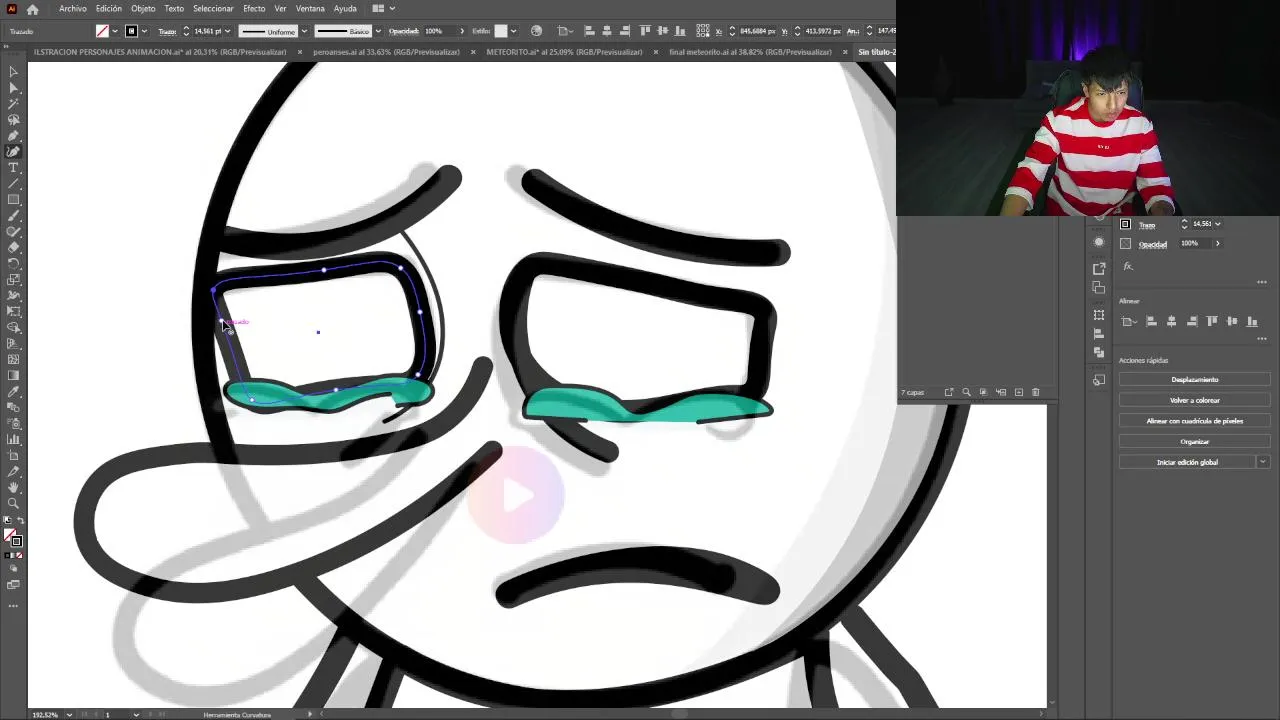The image size is (1280, 720).
Task: Open the Básico brush definition dropdown
Action: point(377,31)
